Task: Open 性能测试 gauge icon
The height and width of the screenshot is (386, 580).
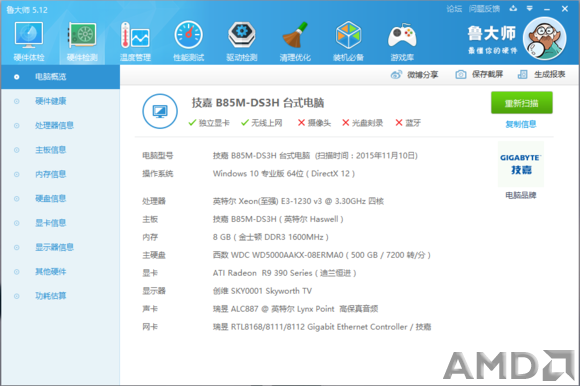Action: (x=189, y=35)
